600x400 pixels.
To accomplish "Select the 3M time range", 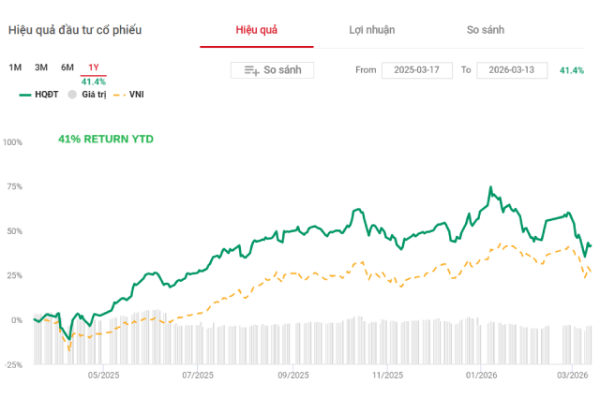I will pos(41,67).
